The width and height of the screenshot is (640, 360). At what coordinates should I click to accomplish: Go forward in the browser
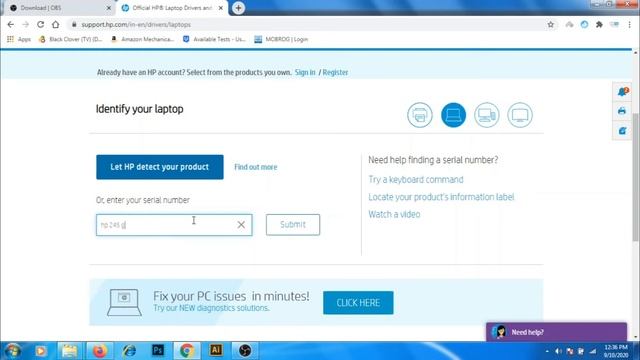click(25, 24)
